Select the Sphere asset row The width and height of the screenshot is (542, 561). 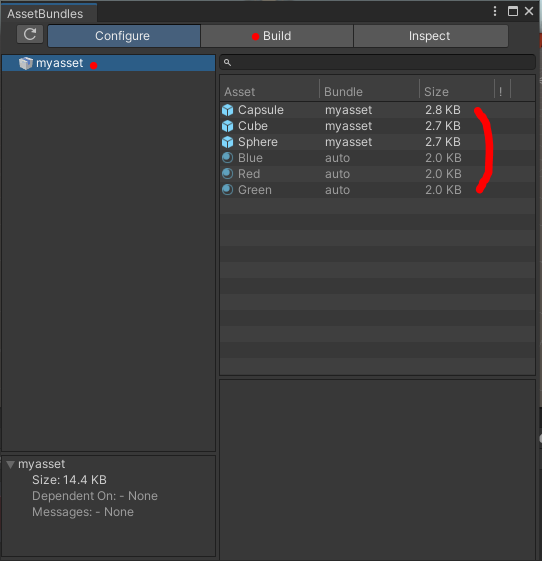377,142
